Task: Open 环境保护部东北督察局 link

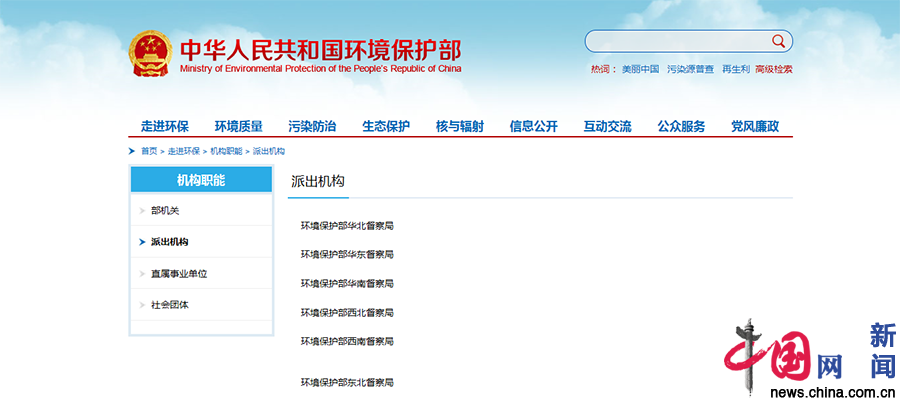Action: pyautogui.click(x=347, y=382)
